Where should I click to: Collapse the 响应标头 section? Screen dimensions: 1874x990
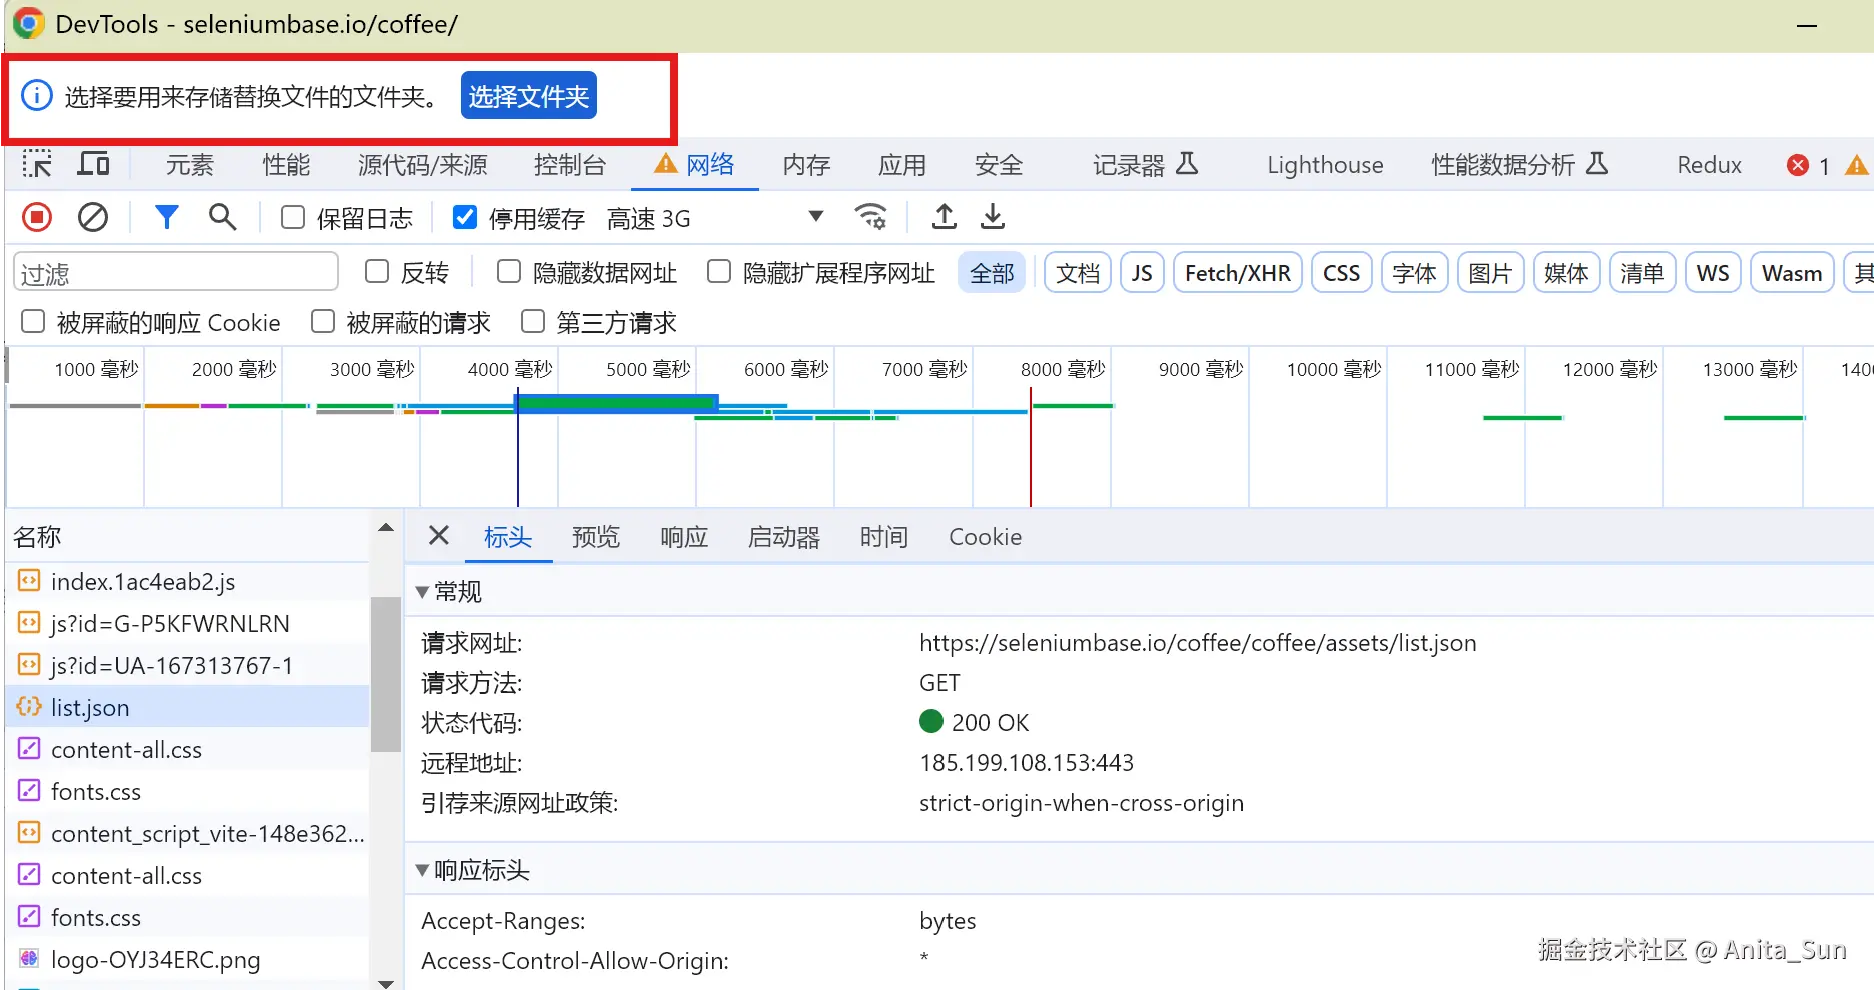tap(422, 870)
